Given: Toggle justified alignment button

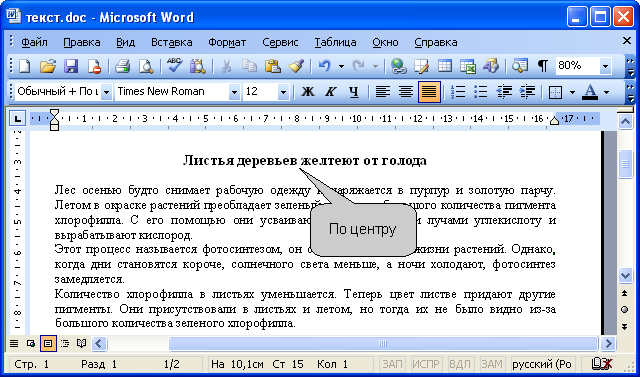Looking at the screenshot, I should 429,92.
